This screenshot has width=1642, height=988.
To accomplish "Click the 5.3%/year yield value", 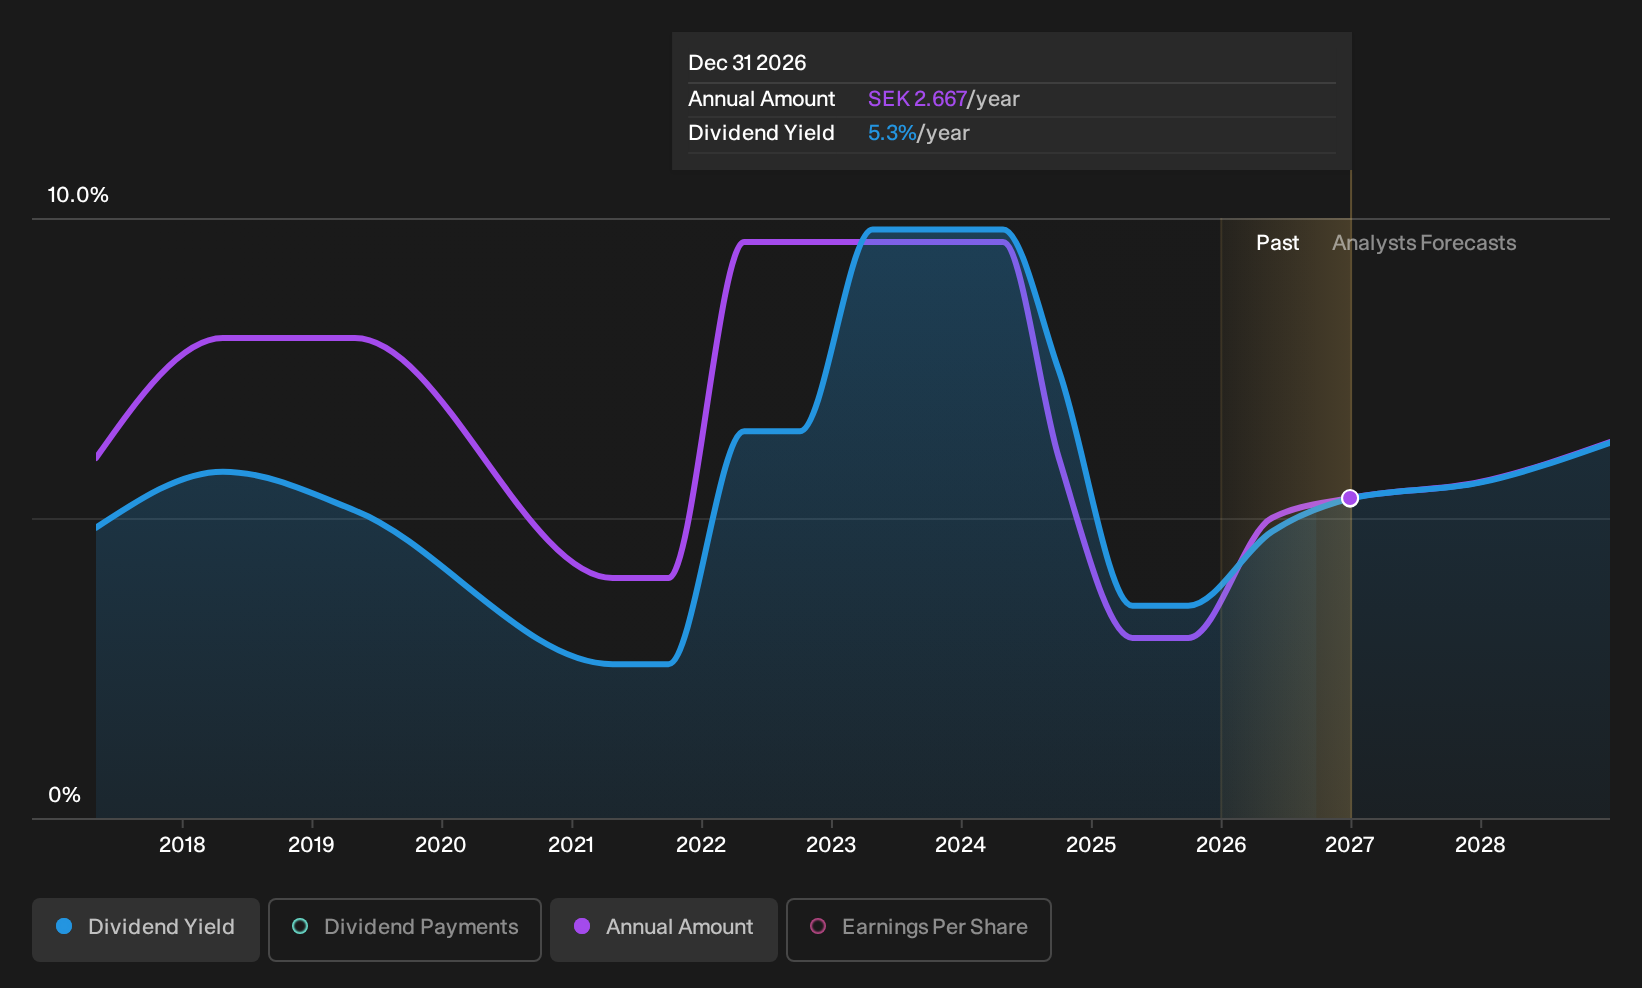I will click(918, 133).
